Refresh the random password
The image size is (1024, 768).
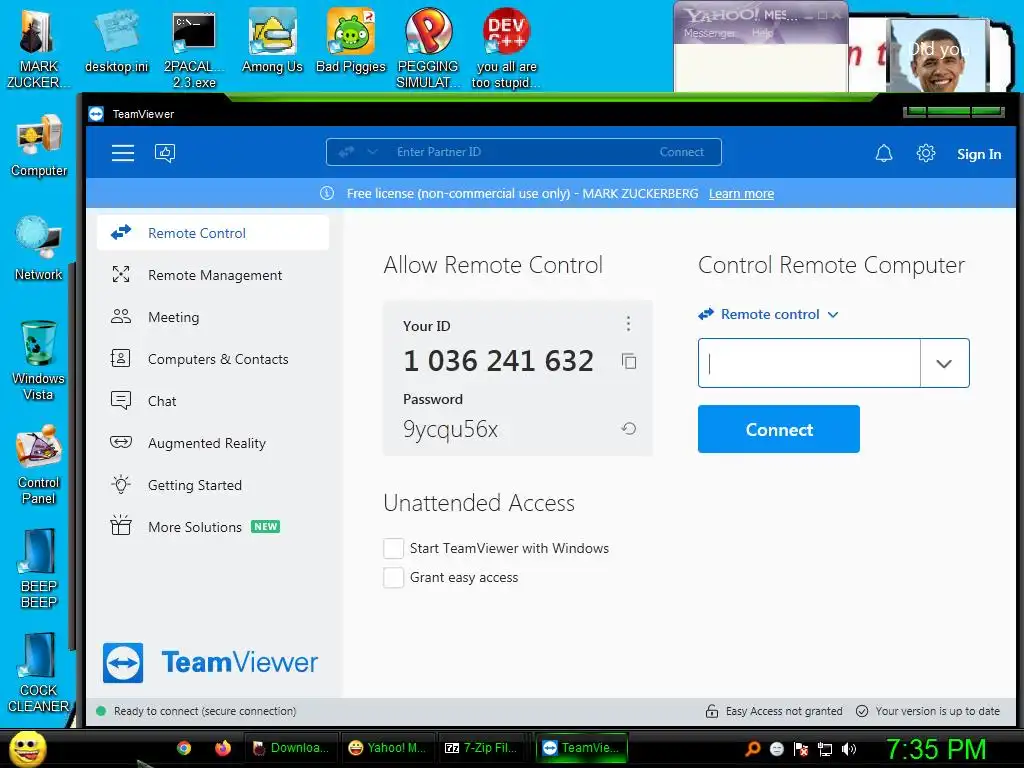(x=628, y=428)
